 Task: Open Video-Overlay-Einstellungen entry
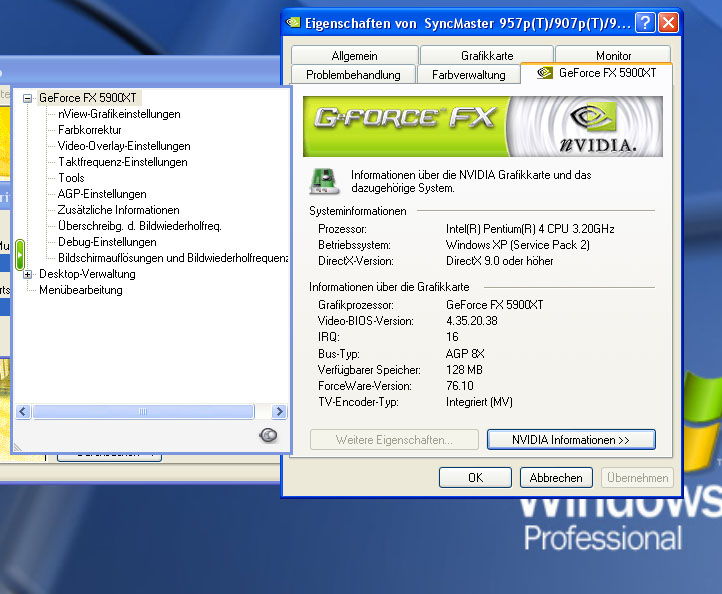[x=124, y=146]
